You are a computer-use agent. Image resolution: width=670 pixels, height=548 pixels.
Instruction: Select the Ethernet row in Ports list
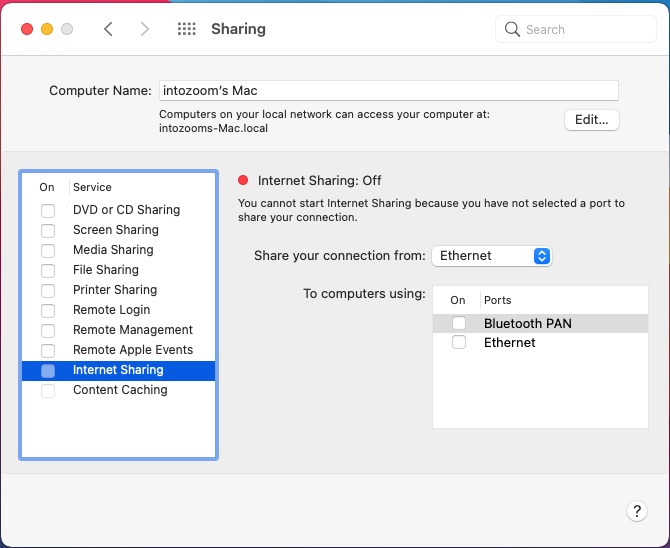540,342
